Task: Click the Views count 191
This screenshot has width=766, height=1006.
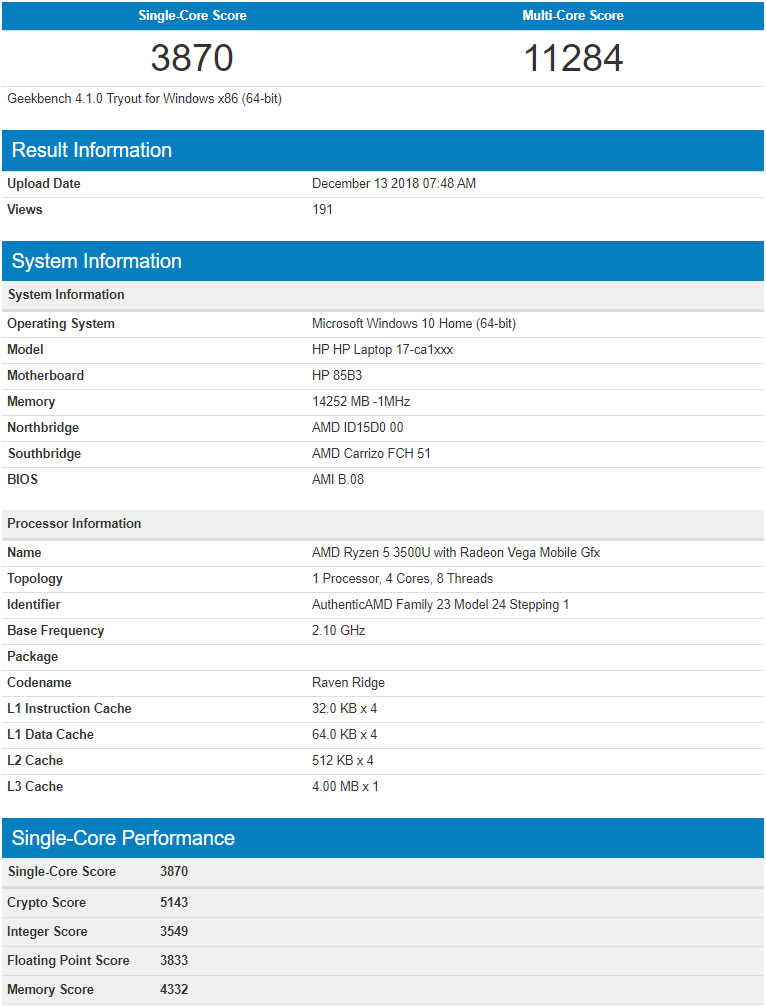Action: pos(322,210)
